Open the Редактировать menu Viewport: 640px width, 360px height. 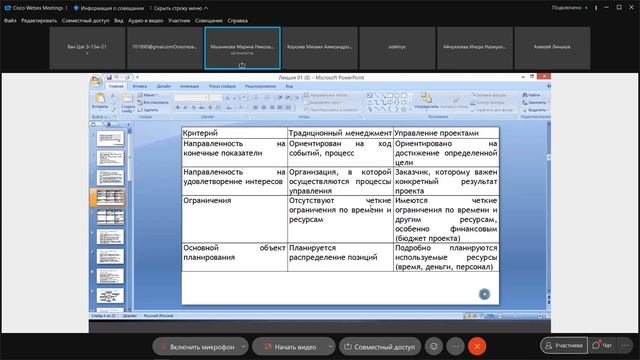click(39, 20)
